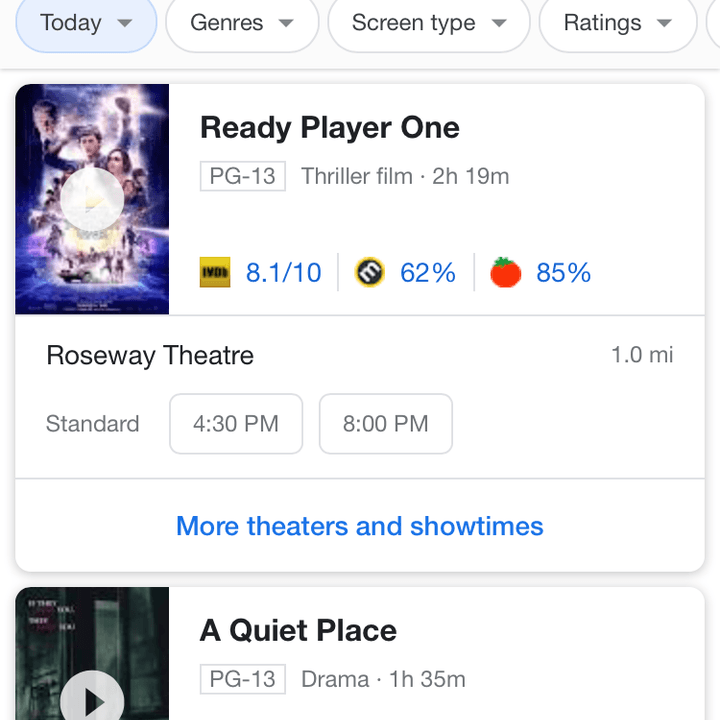
Task: Click the Roseway Theatre name
Action: 150,356
